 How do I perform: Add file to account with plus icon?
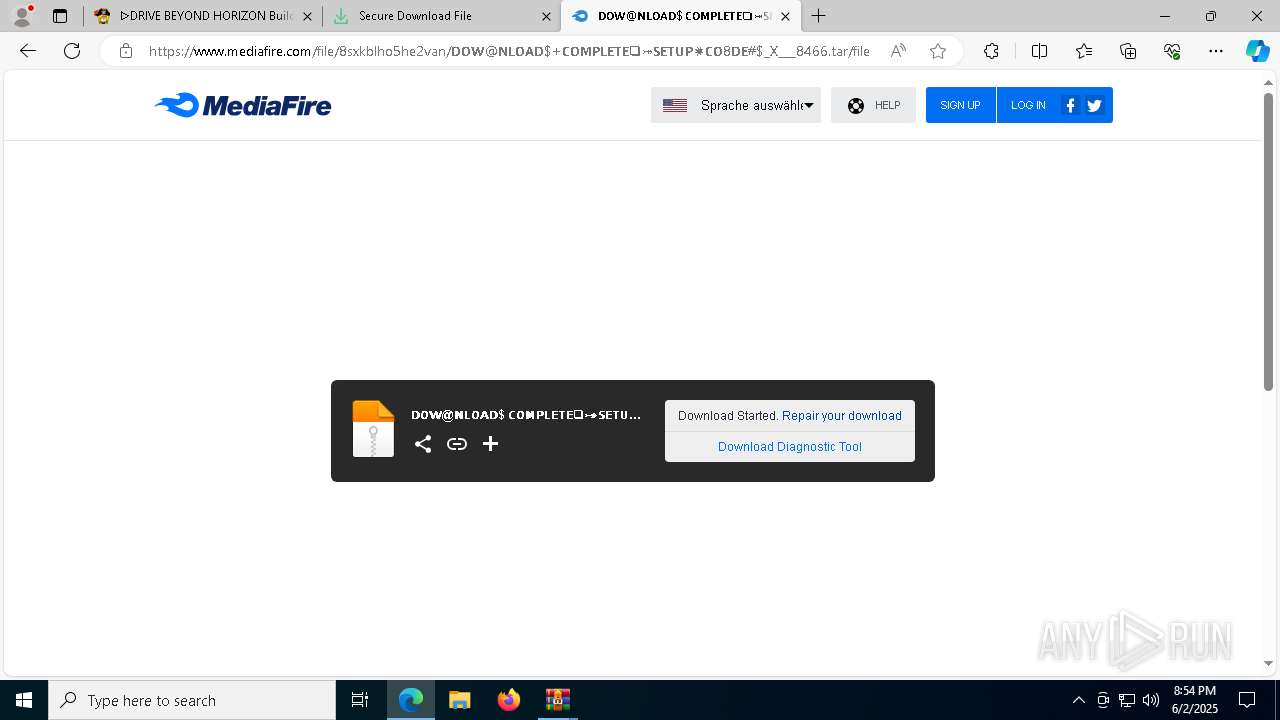coord(490,444)
